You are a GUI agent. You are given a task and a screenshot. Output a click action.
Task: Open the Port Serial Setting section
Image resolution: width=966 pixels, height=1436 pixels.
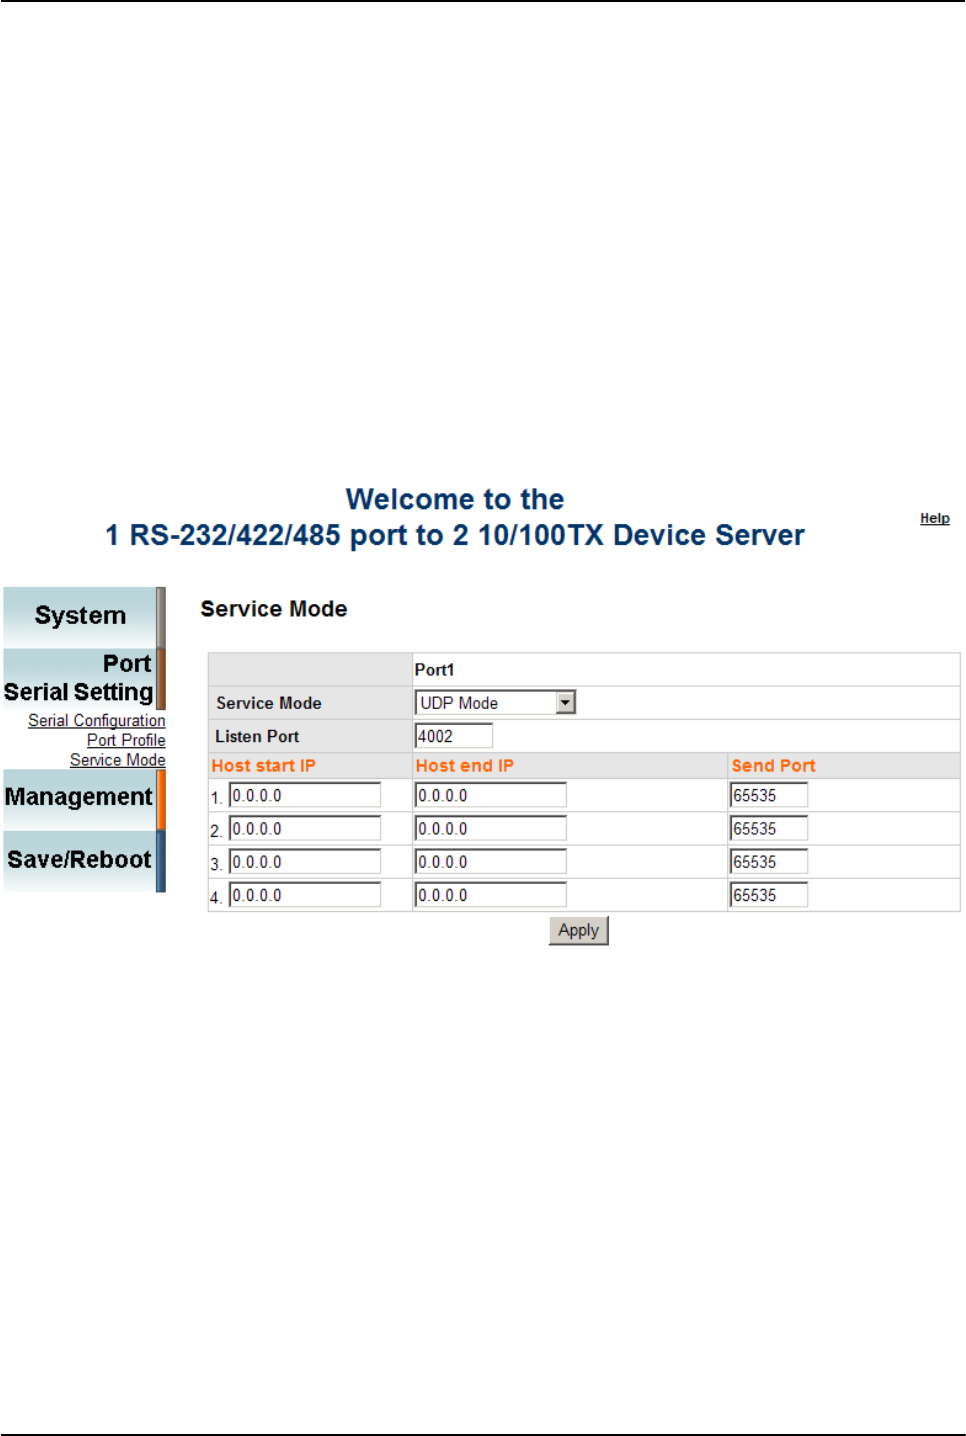(84, 678)
